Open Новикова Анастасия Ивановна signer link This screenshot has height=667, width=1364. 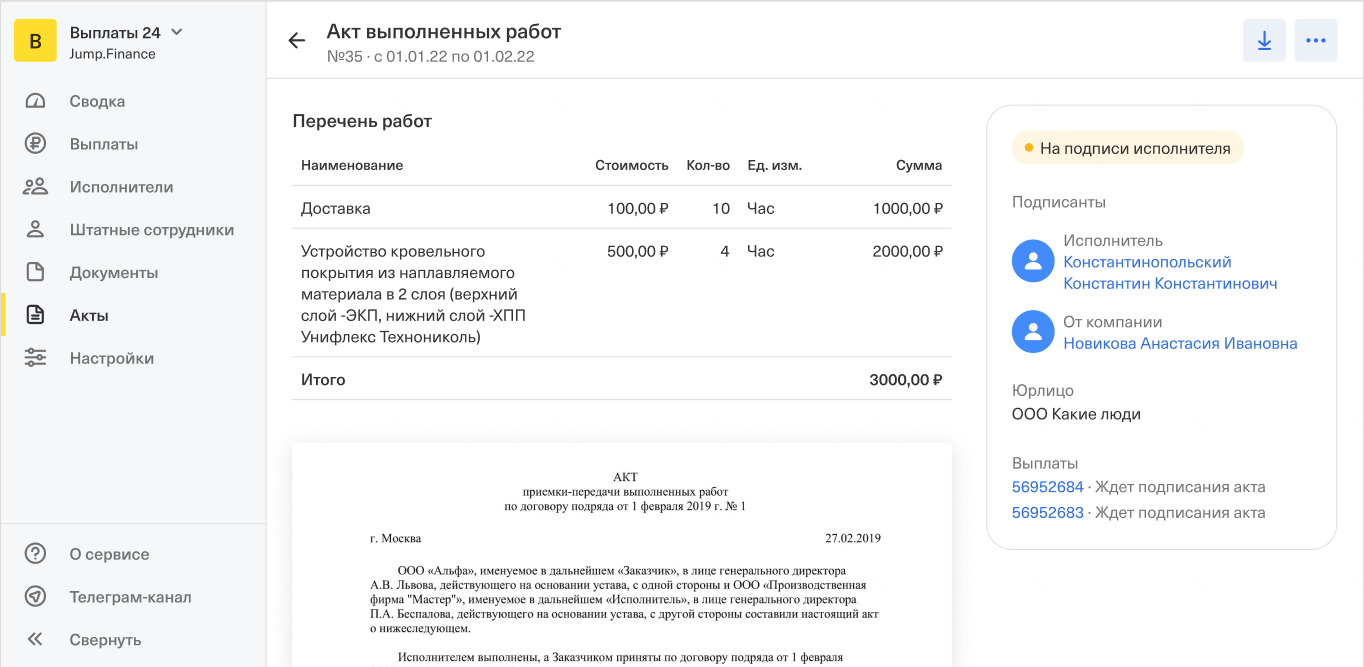(x=1180, y=343)
